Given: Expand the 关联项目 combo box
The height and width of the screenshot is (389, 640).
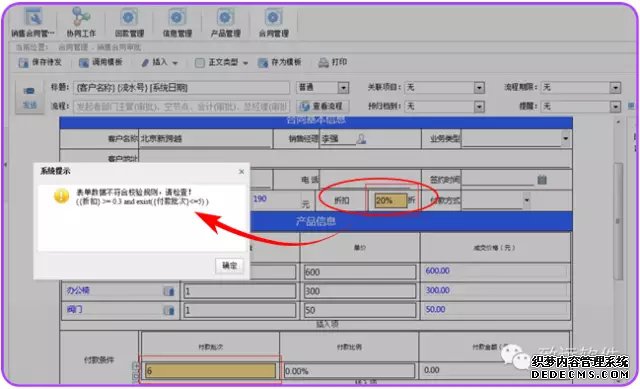Looking at the screenshot, I should (x=479, y=87).
